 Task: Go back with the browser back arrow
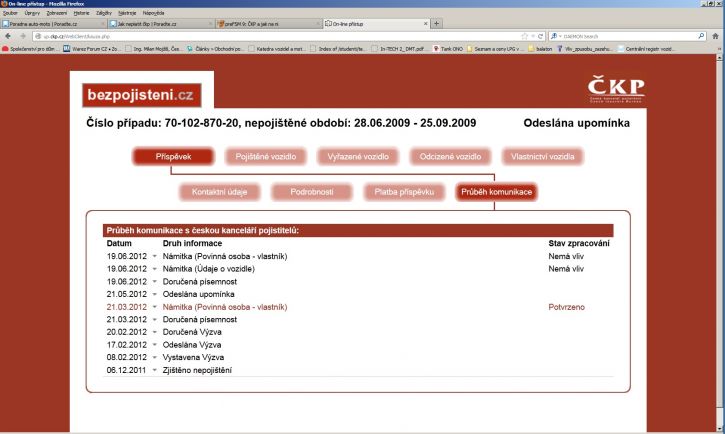coord(8,36)
